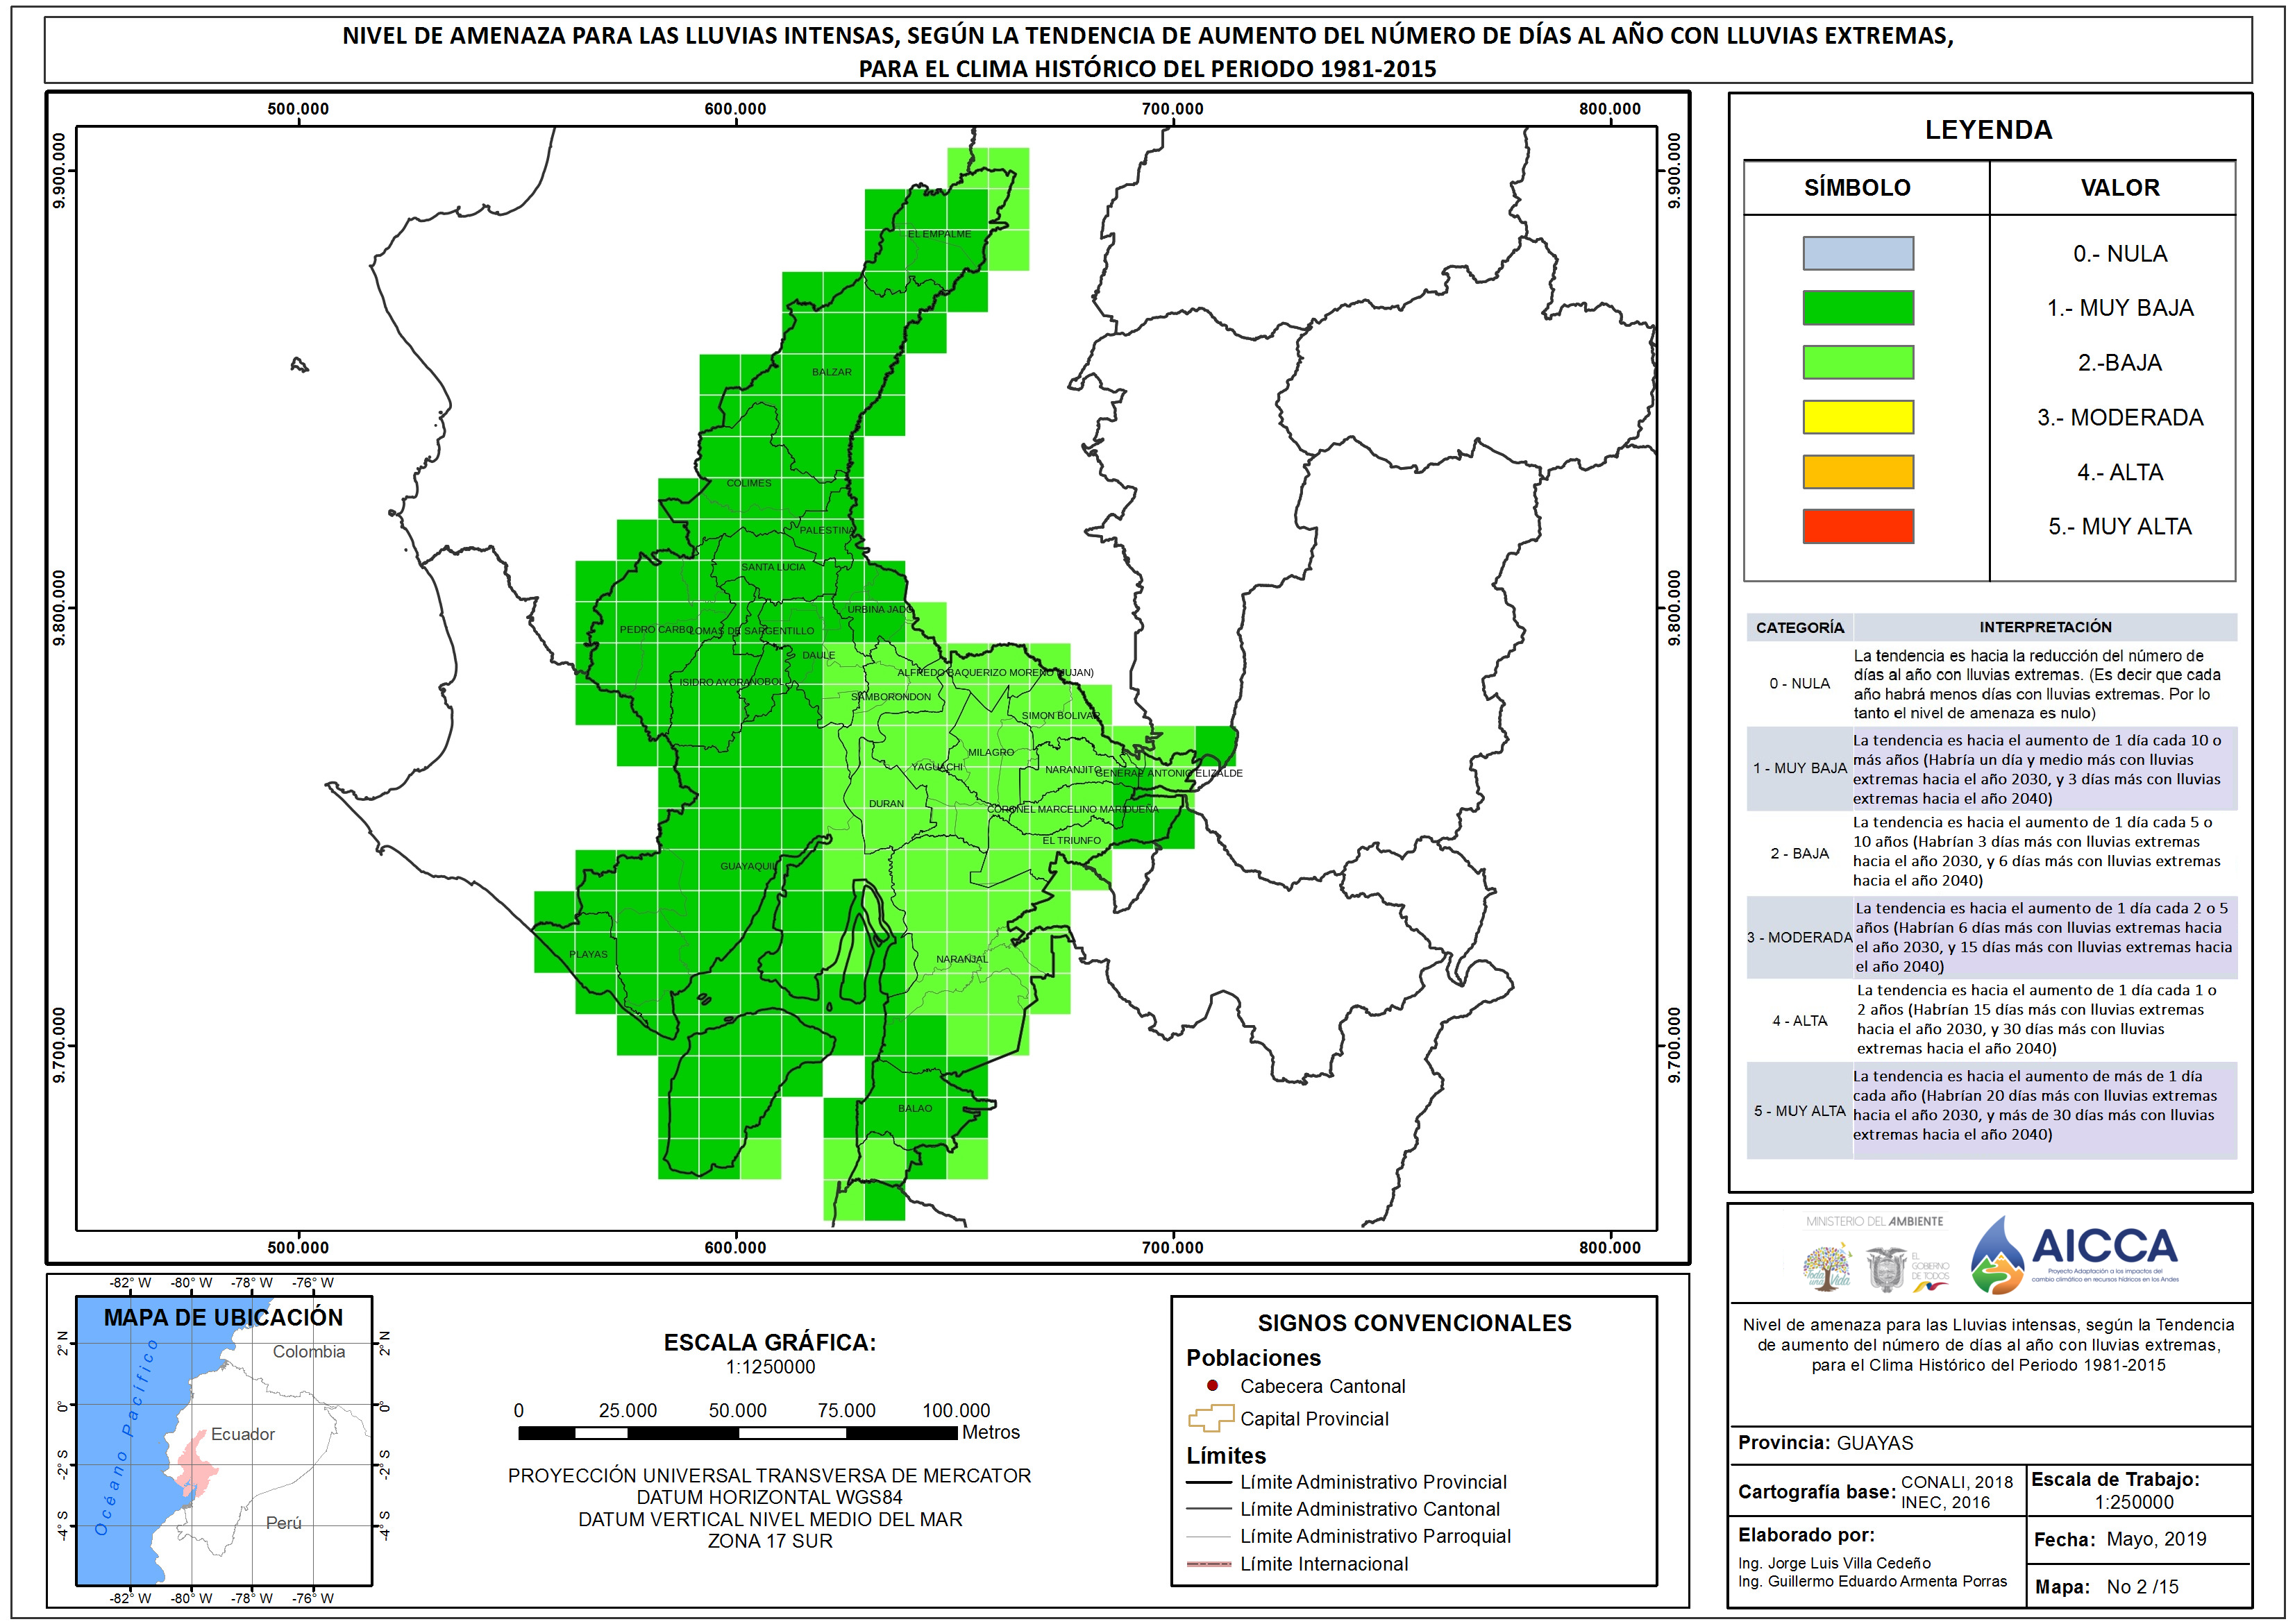This screenshot has width=2295, height=1624.
Task: Click the orange ALTA legend swatch
Action: (x=1857, y=471)
